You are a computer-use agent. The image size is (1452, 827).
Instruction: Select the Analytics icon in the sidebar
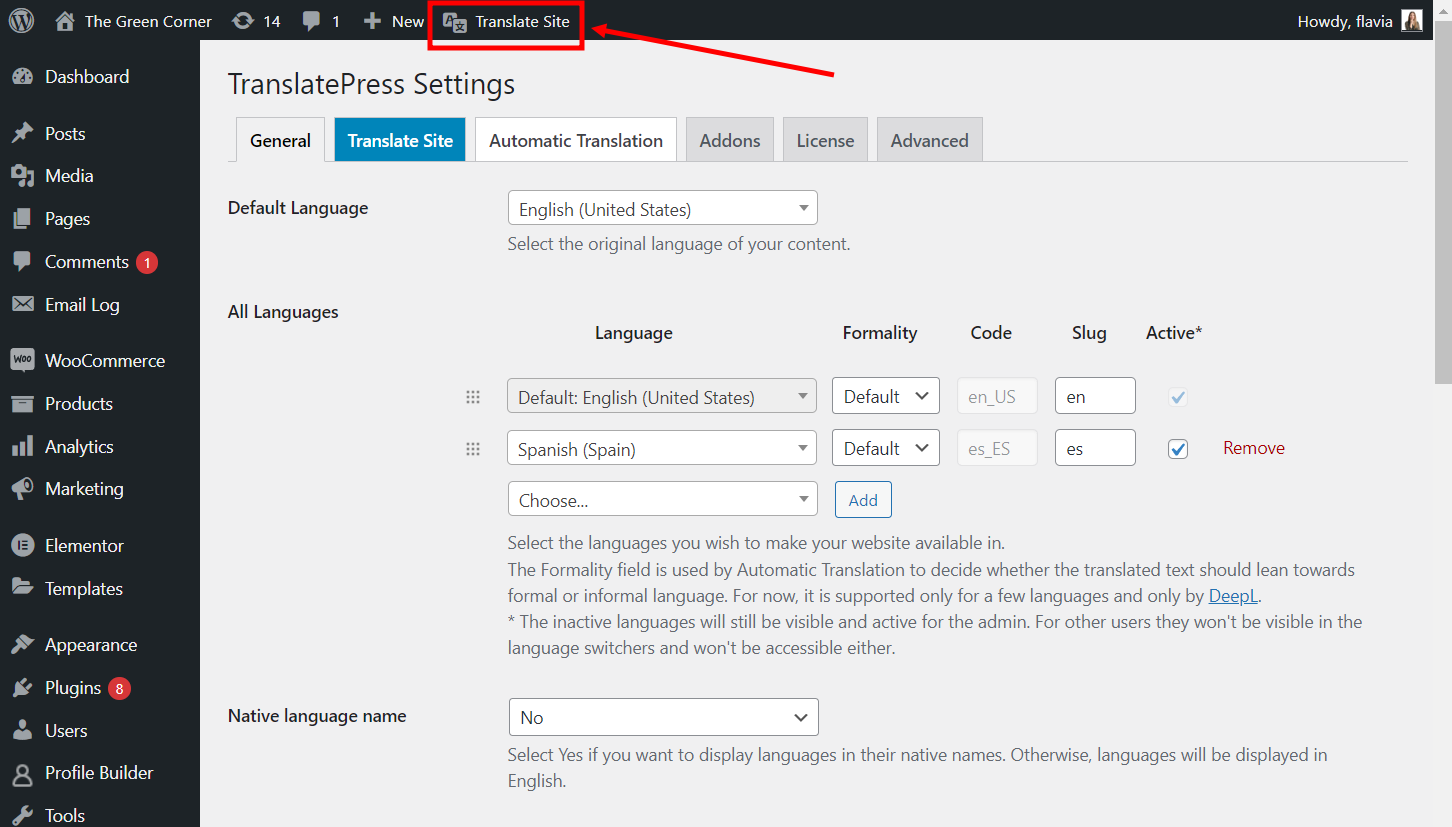click(22, 446)
